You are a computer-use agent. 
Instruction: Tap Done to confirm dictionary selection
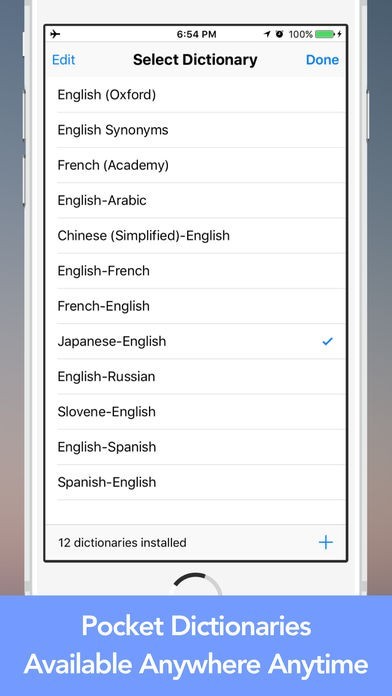322,60
